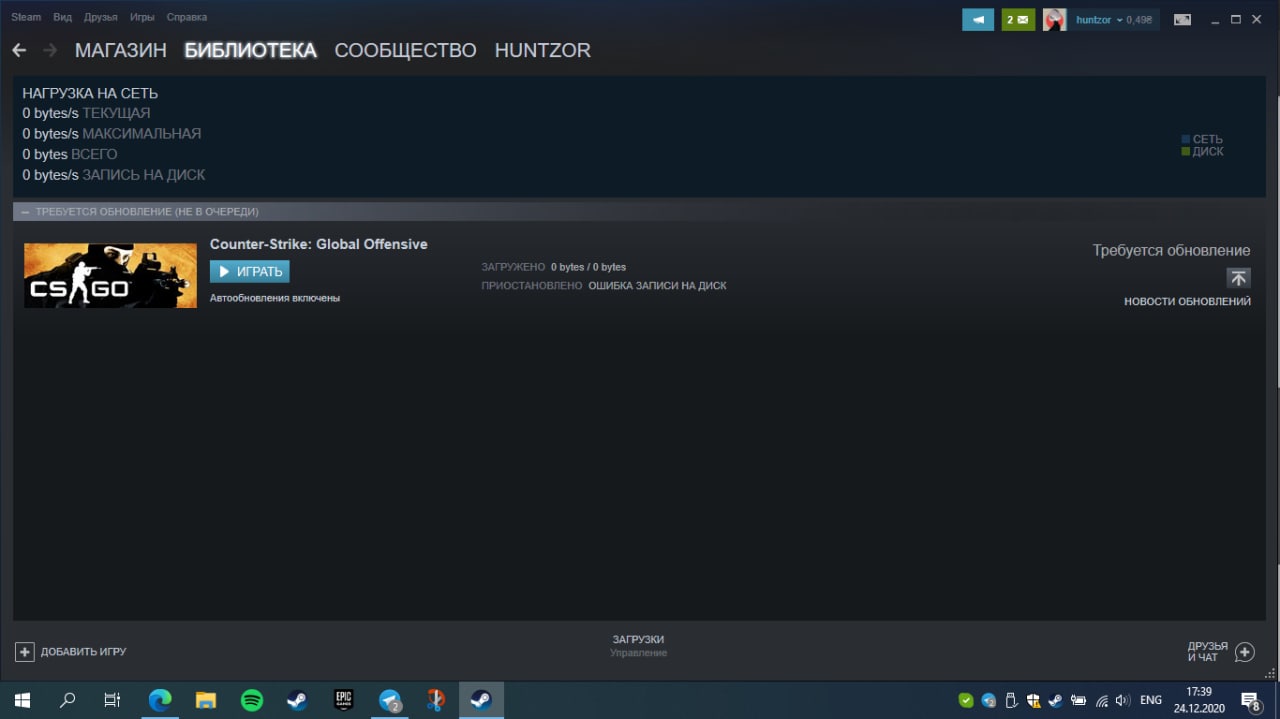Go back with the left arrow
The width and height of the screenshot is (1280, 719).
click(x=19, y=50)
